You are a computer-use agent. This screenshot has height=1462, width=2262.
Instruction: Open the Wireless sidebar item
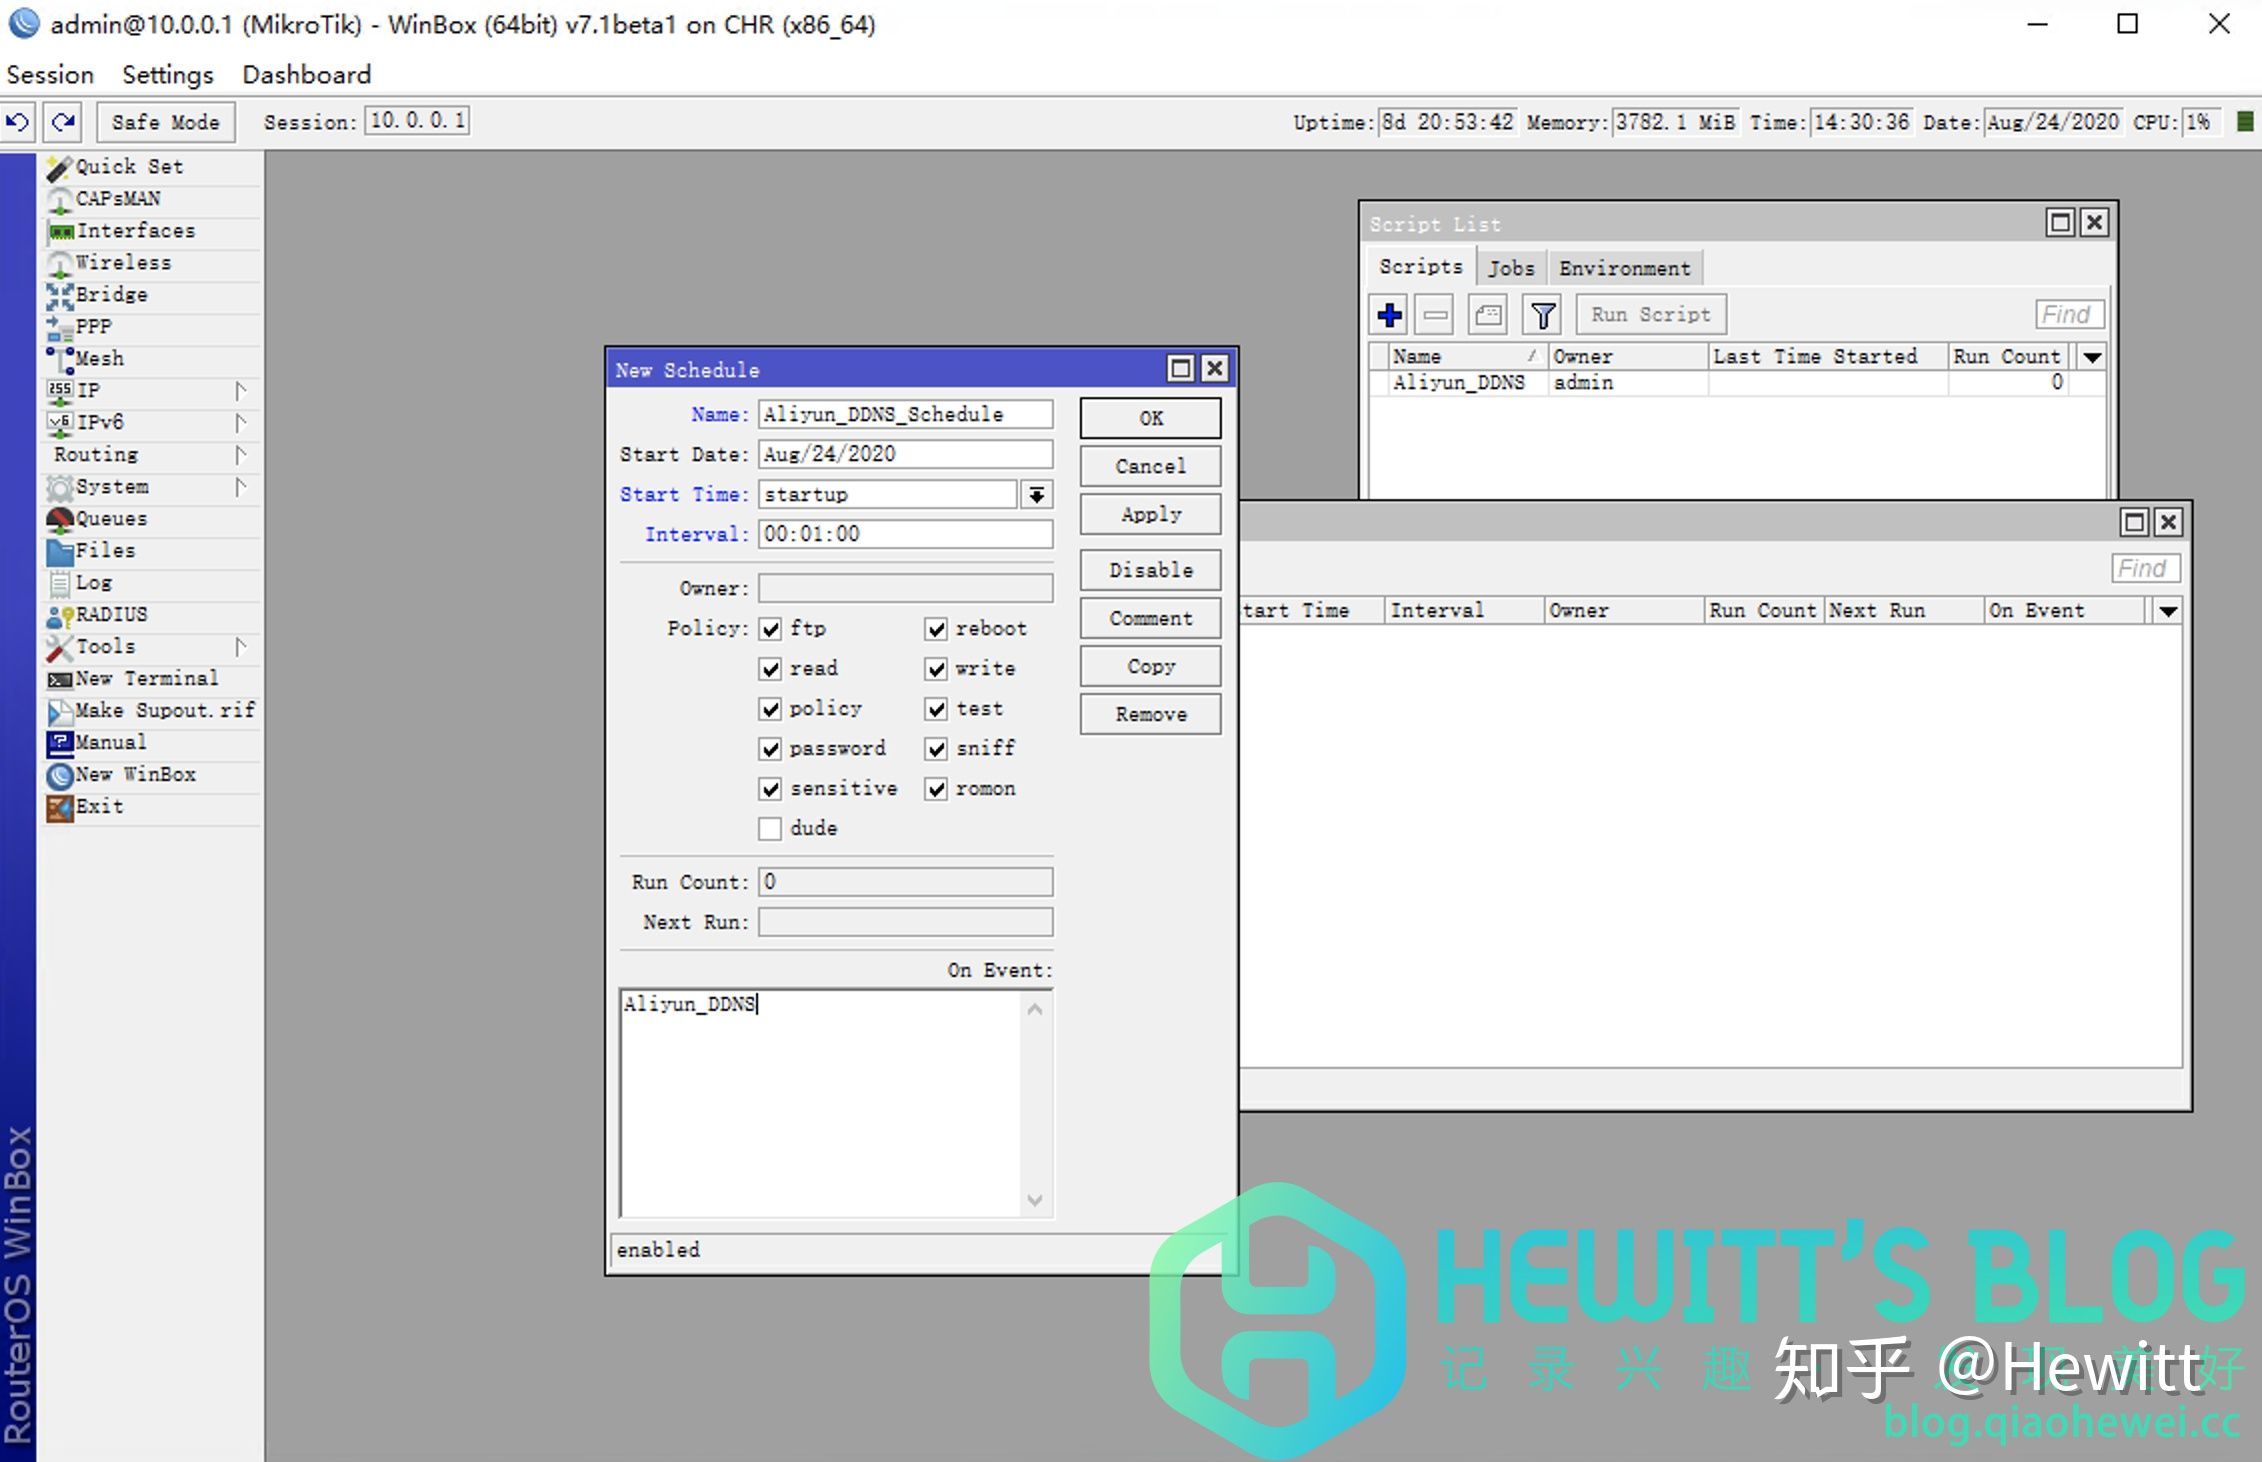click(152, 263)
